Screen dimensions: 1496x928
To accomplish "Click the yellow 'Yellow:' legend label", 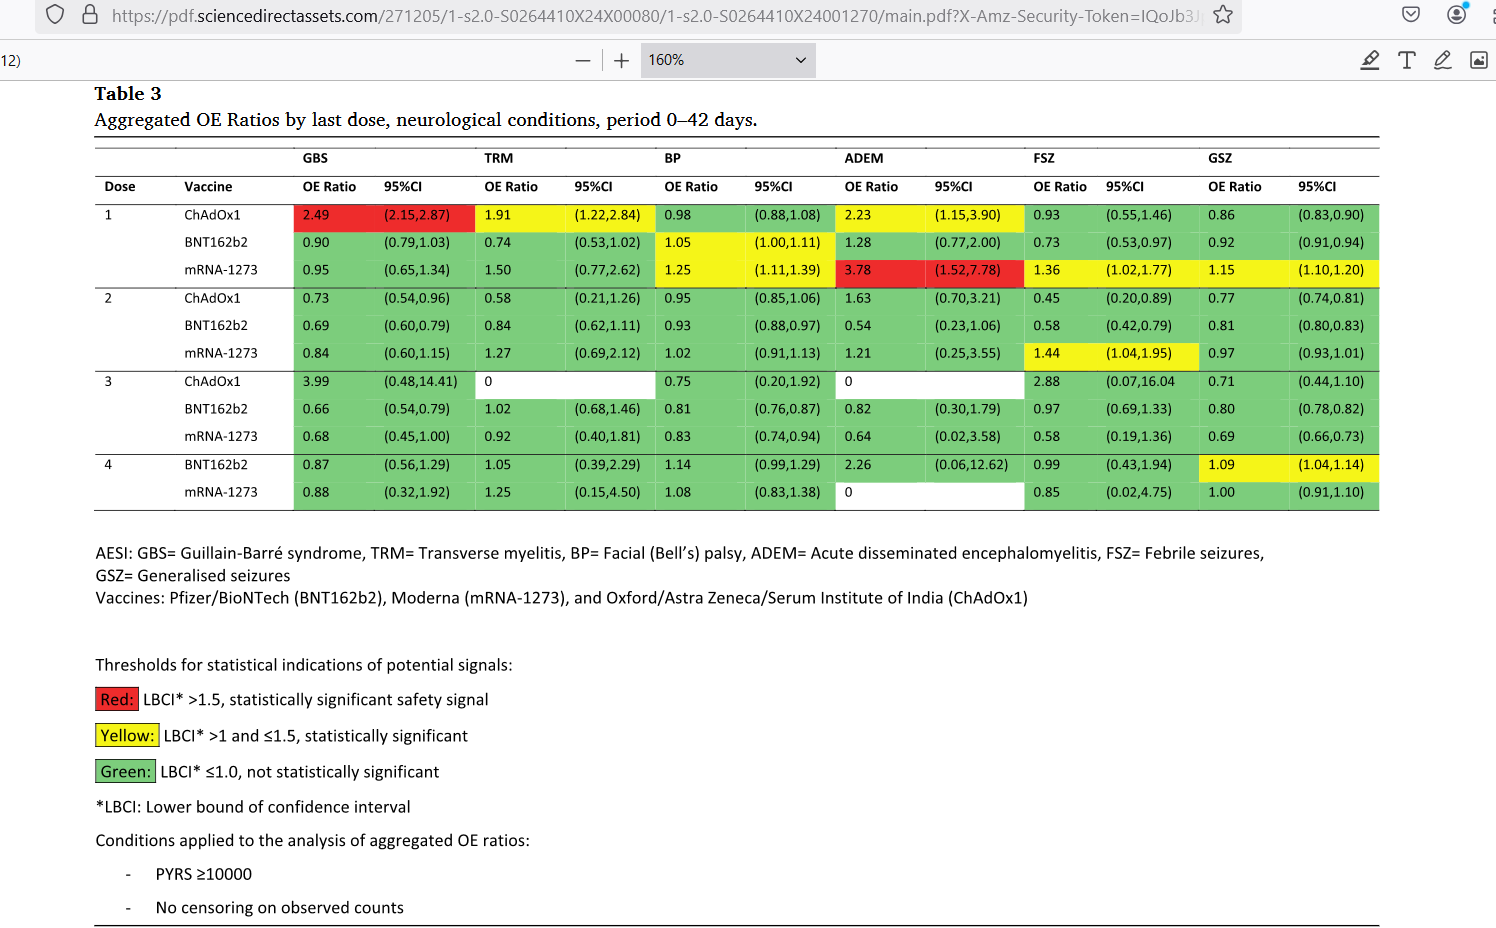I will [127, 736].
